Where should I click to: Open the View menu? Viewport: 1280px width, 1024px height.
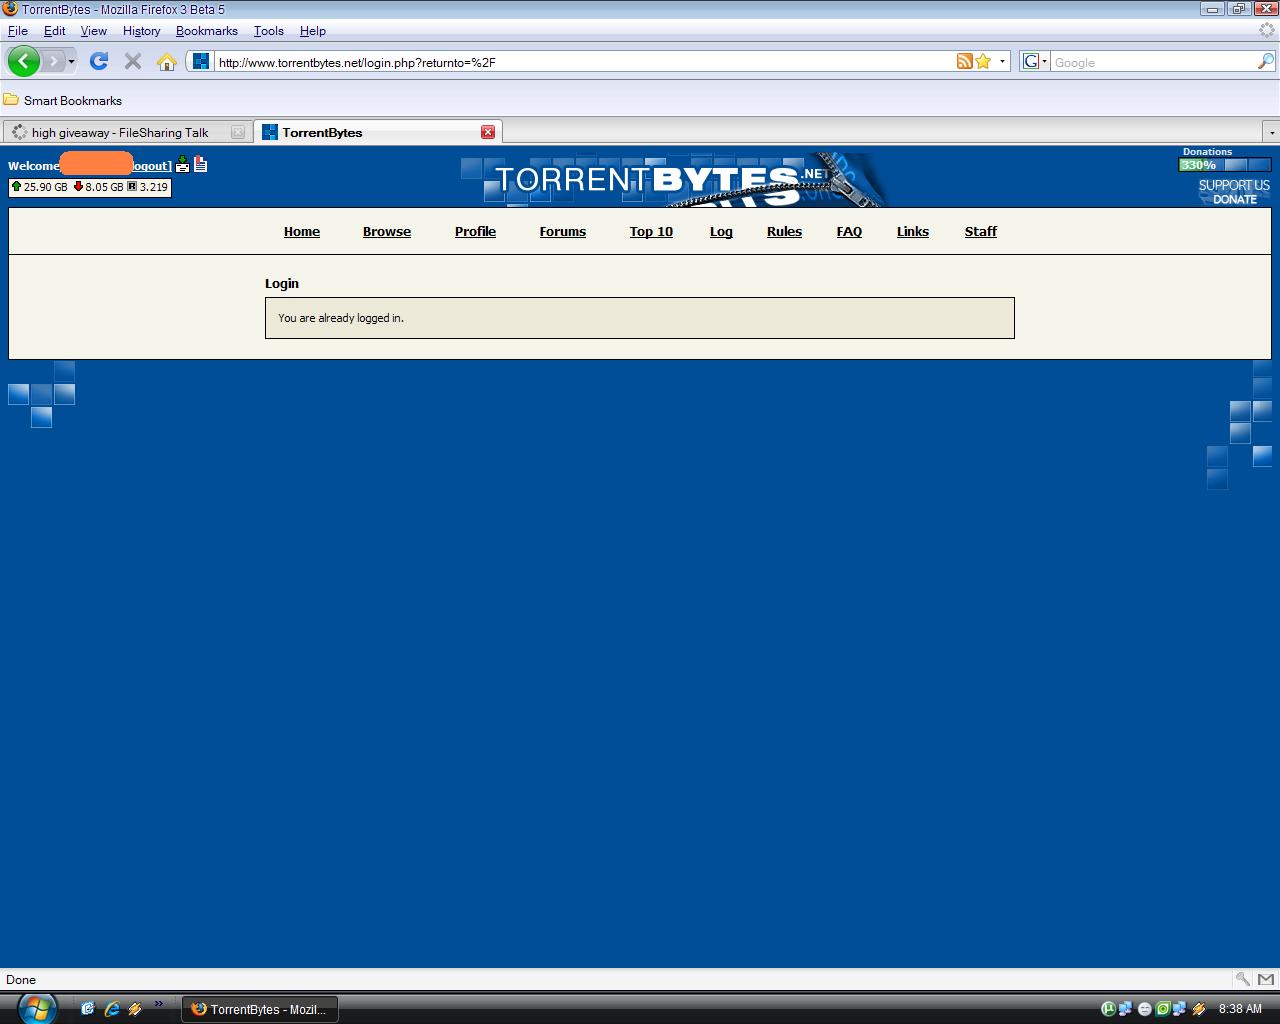tap(94, 31)
